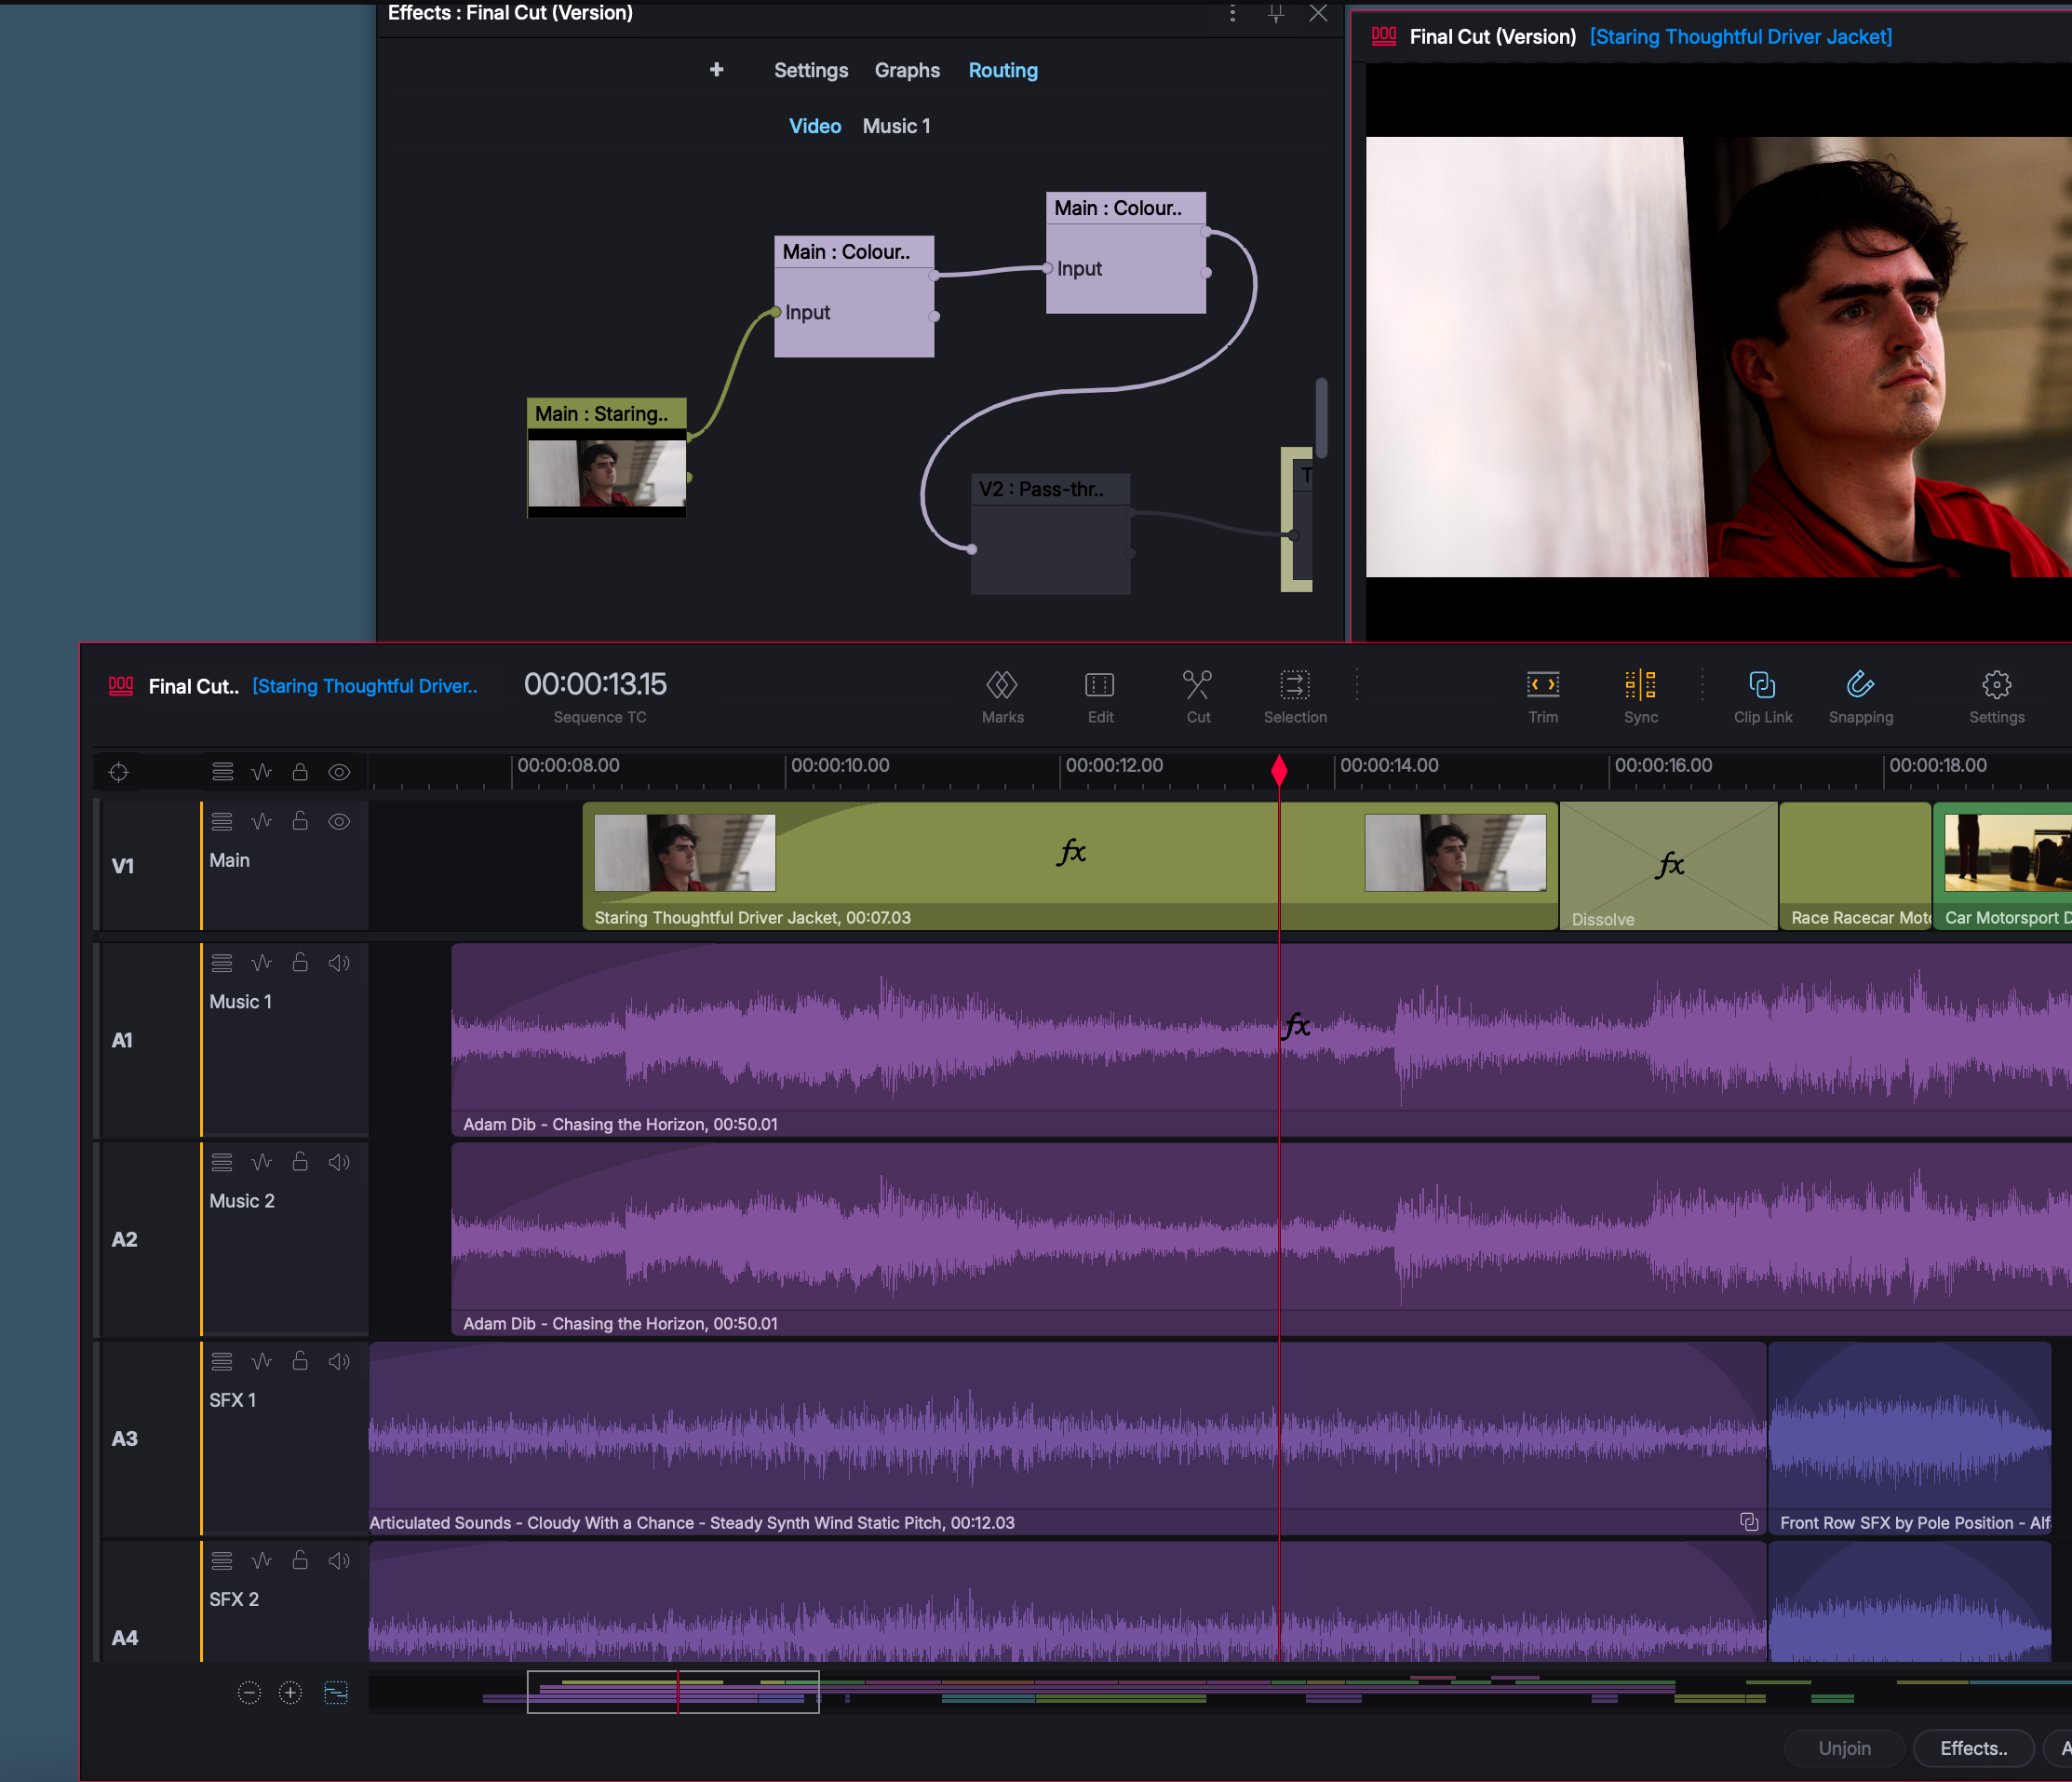Image resolution: width=2072 pixels, height=1782 pixels.
Task: Click the add effect plus icon
Action: pyautogui.click(x=716, y=70)
